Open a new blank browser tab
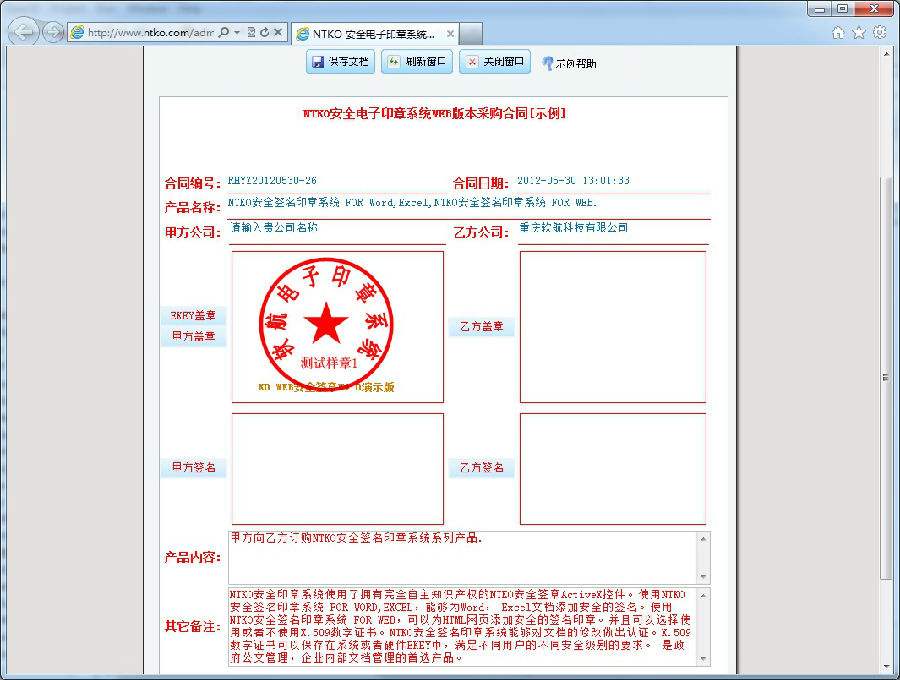The width and height of the screenshot is (900, 680). (471, 34)
